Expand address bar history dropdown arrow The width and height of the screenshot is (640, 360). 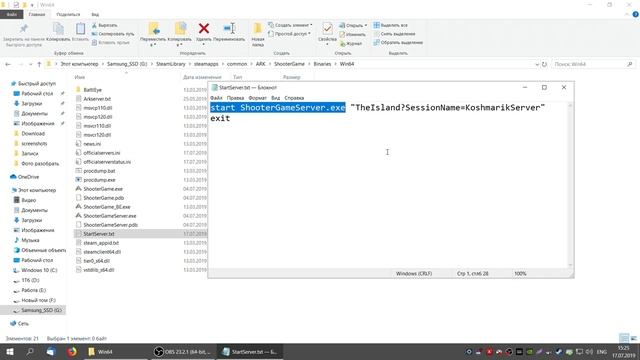coord(537,64)
